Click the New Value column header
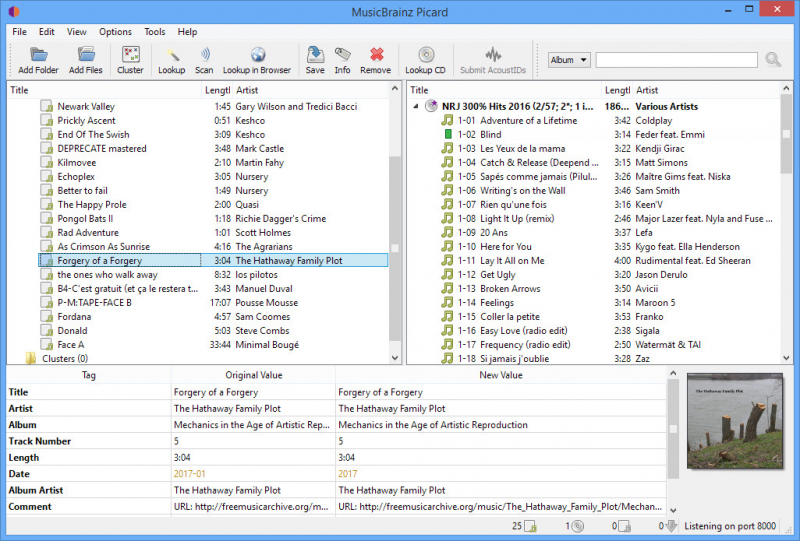Screen dimensions: 800x541 point(501,375)
